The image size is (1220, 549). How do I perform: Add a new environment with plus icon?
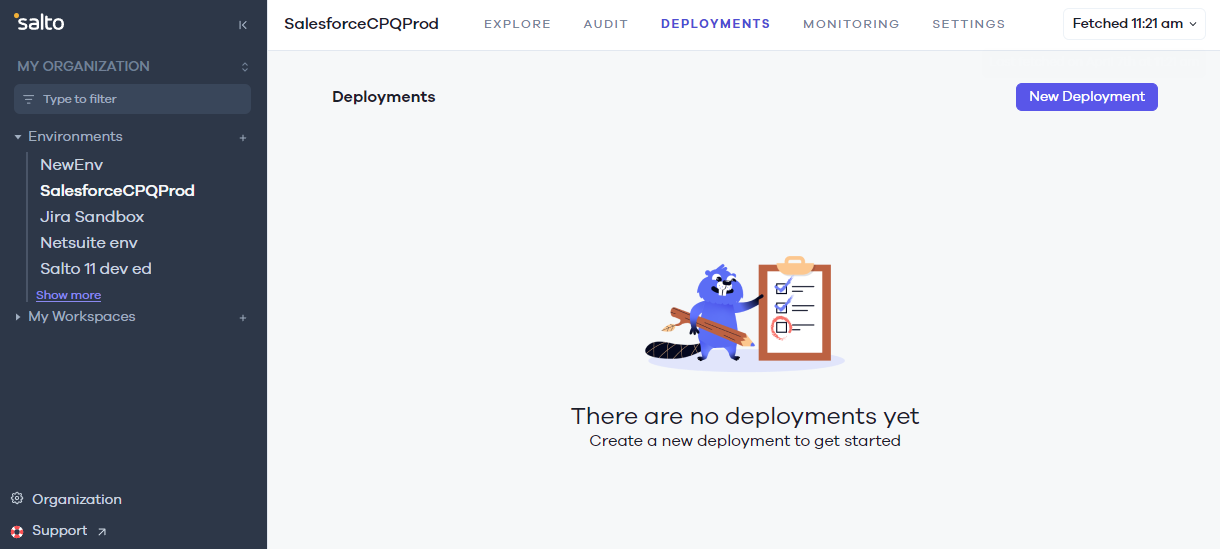tap(243, 138)
